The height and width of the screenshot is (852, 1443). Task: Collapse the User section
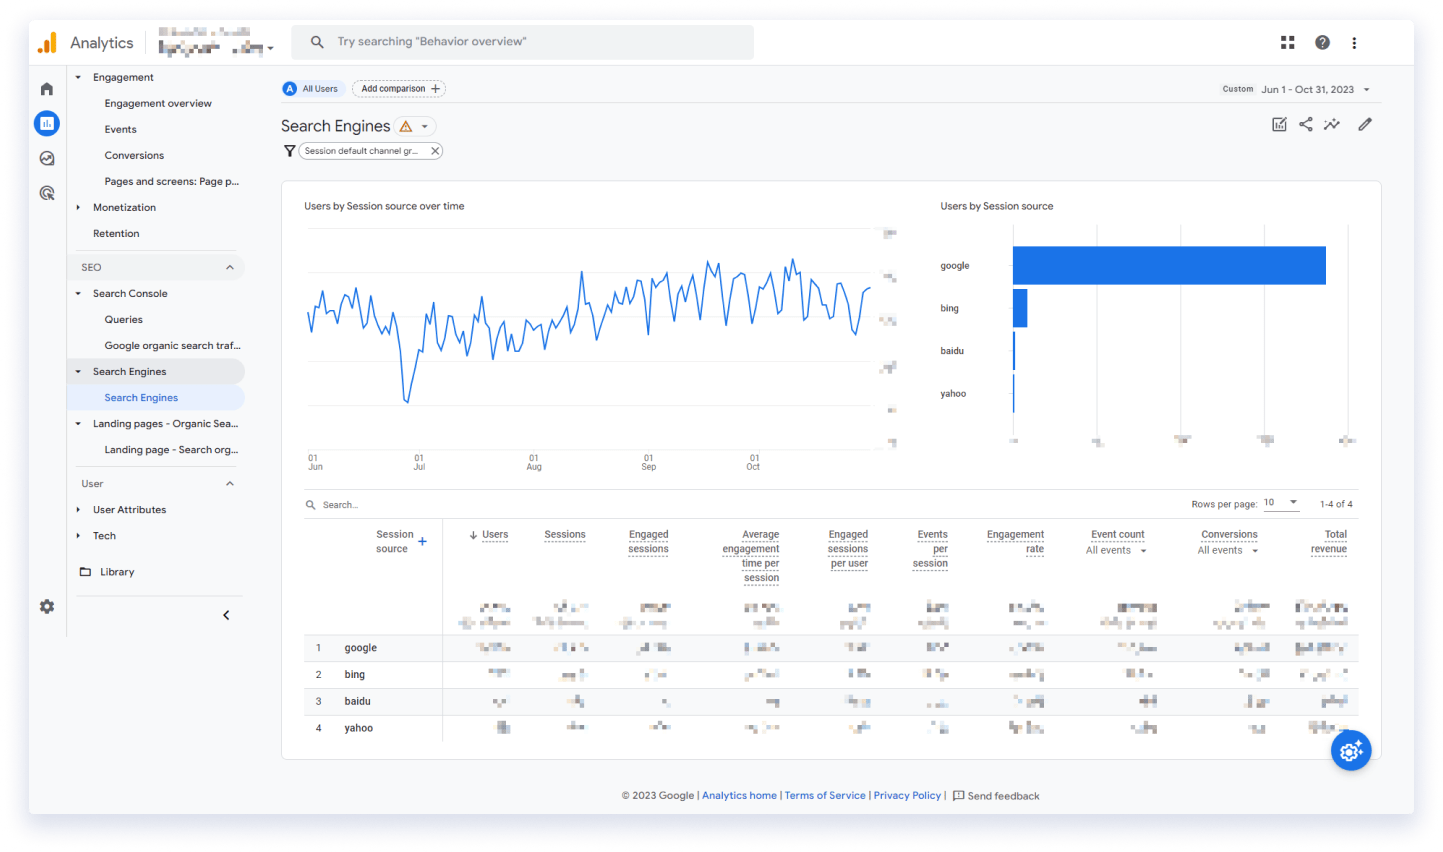click(x=230, y=483)
